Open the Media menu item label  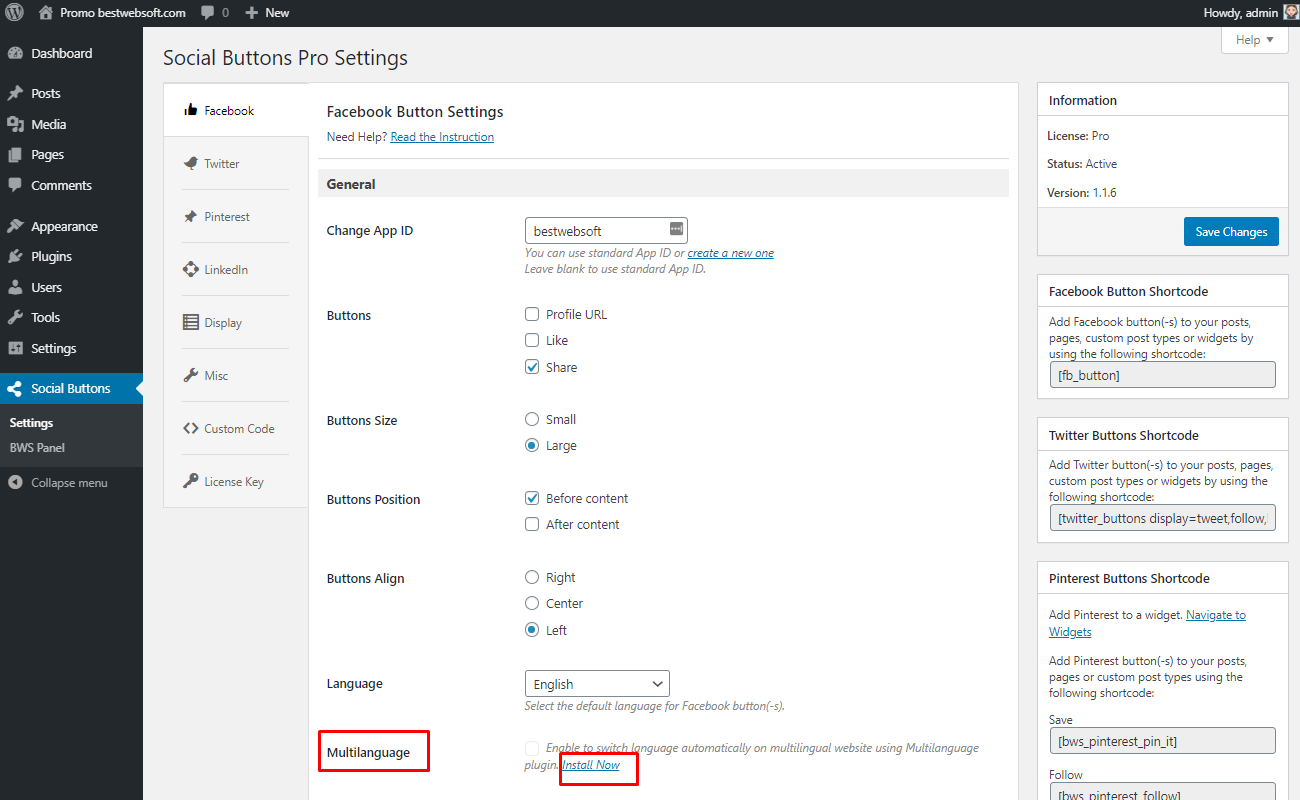[x=49, y=124]
